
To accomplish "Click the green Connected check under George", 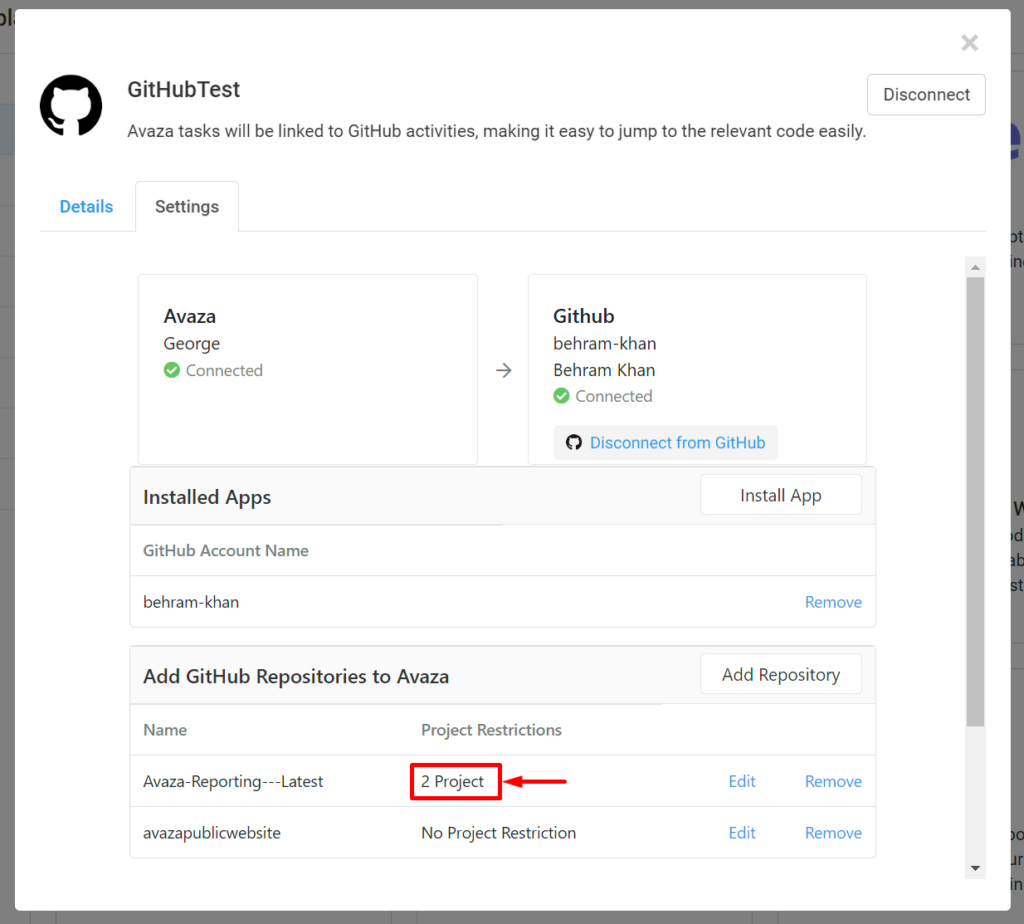I will [172, 370].
